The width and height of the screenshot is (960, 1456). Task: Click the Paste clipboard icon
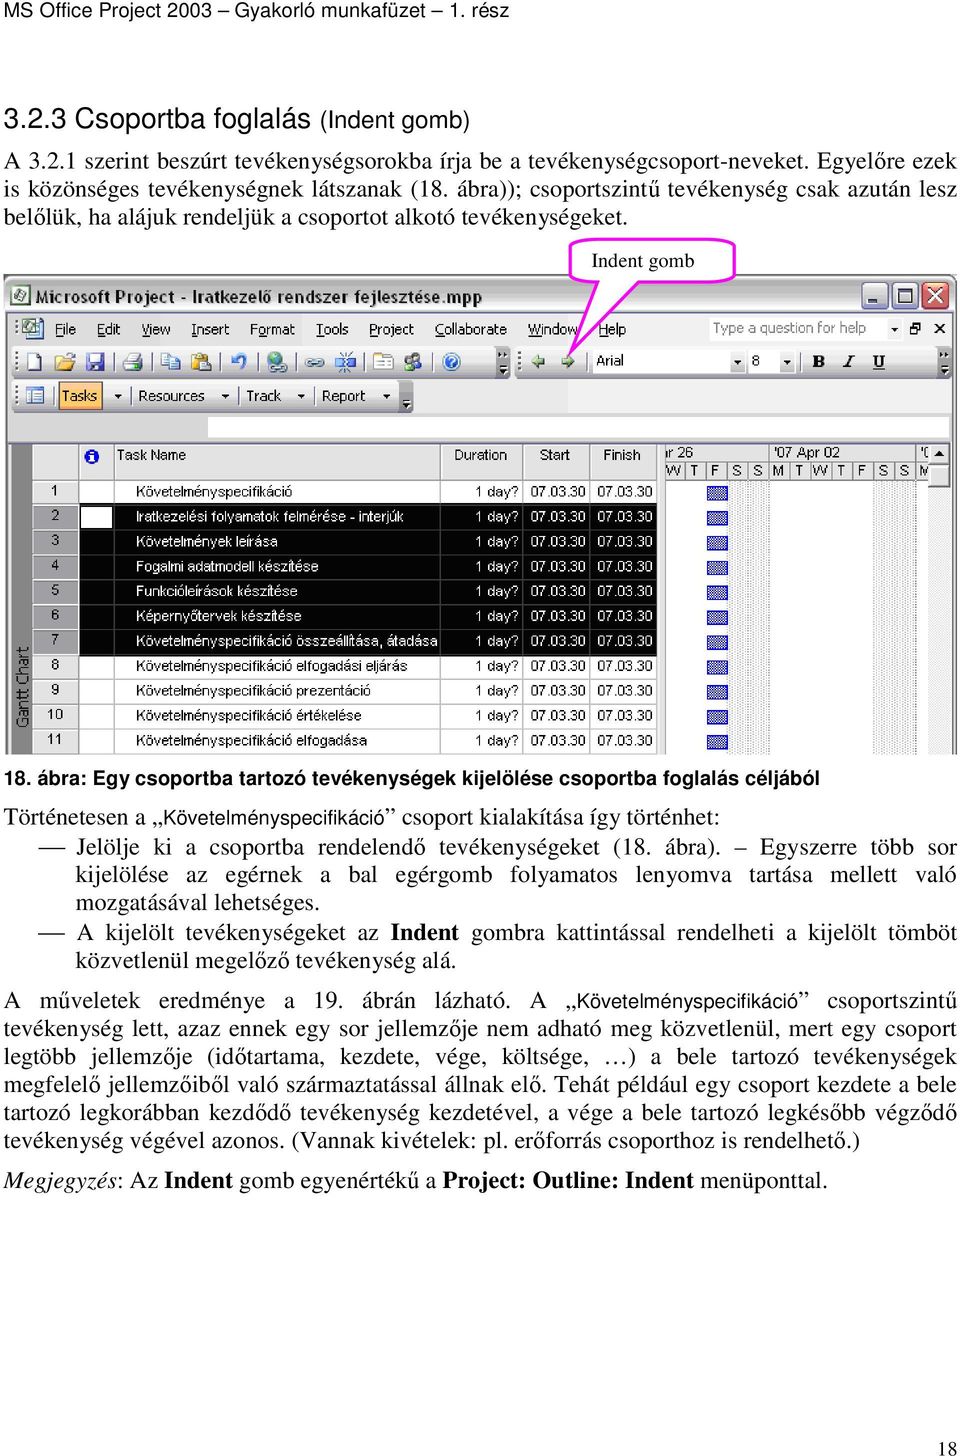pos(201,362)
